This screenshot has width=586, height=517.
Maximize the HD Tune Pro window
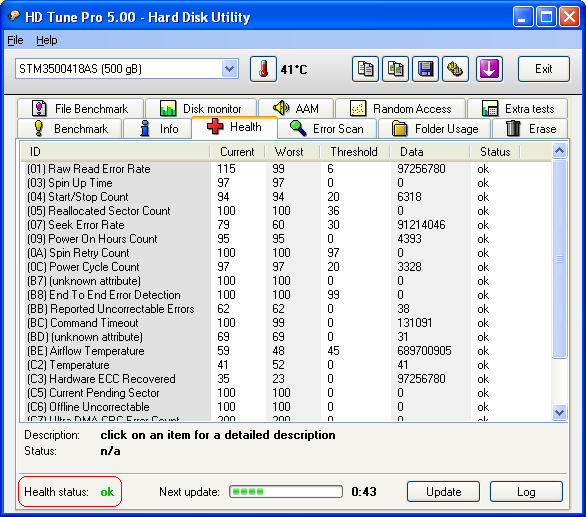546,17
